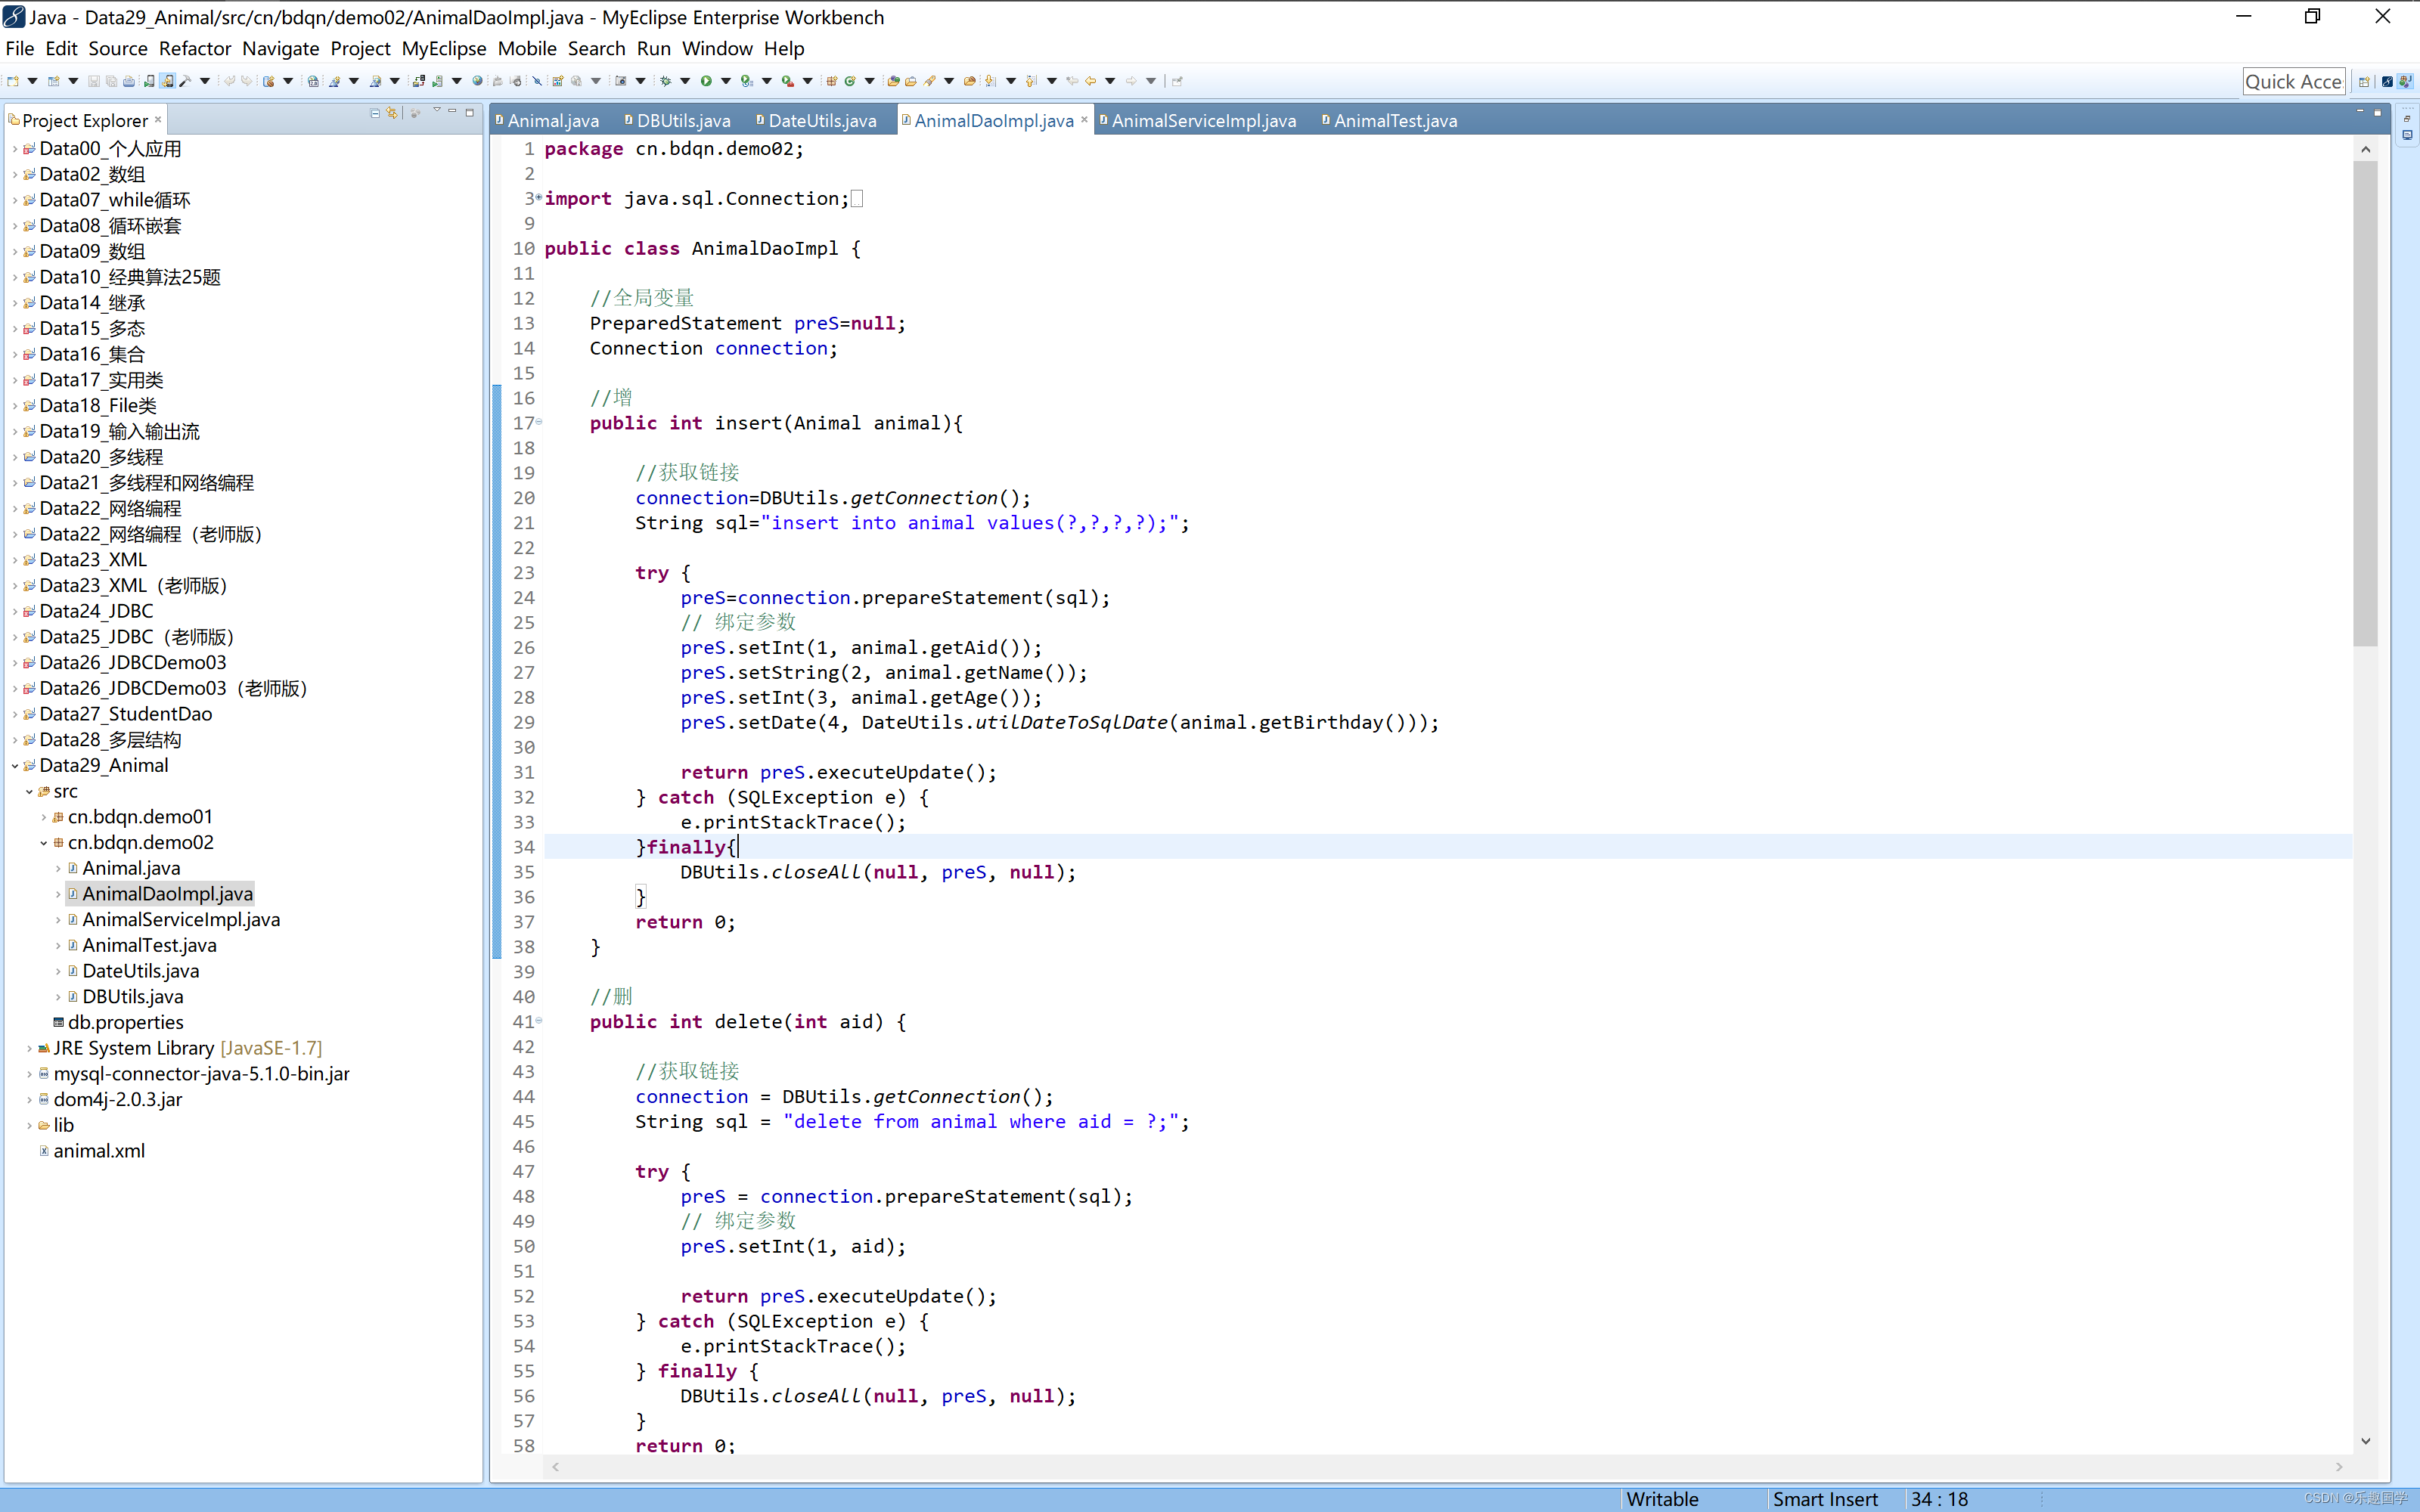
Task: Switch to the DBUtils.java editor tab
Action: click(677, 120)
